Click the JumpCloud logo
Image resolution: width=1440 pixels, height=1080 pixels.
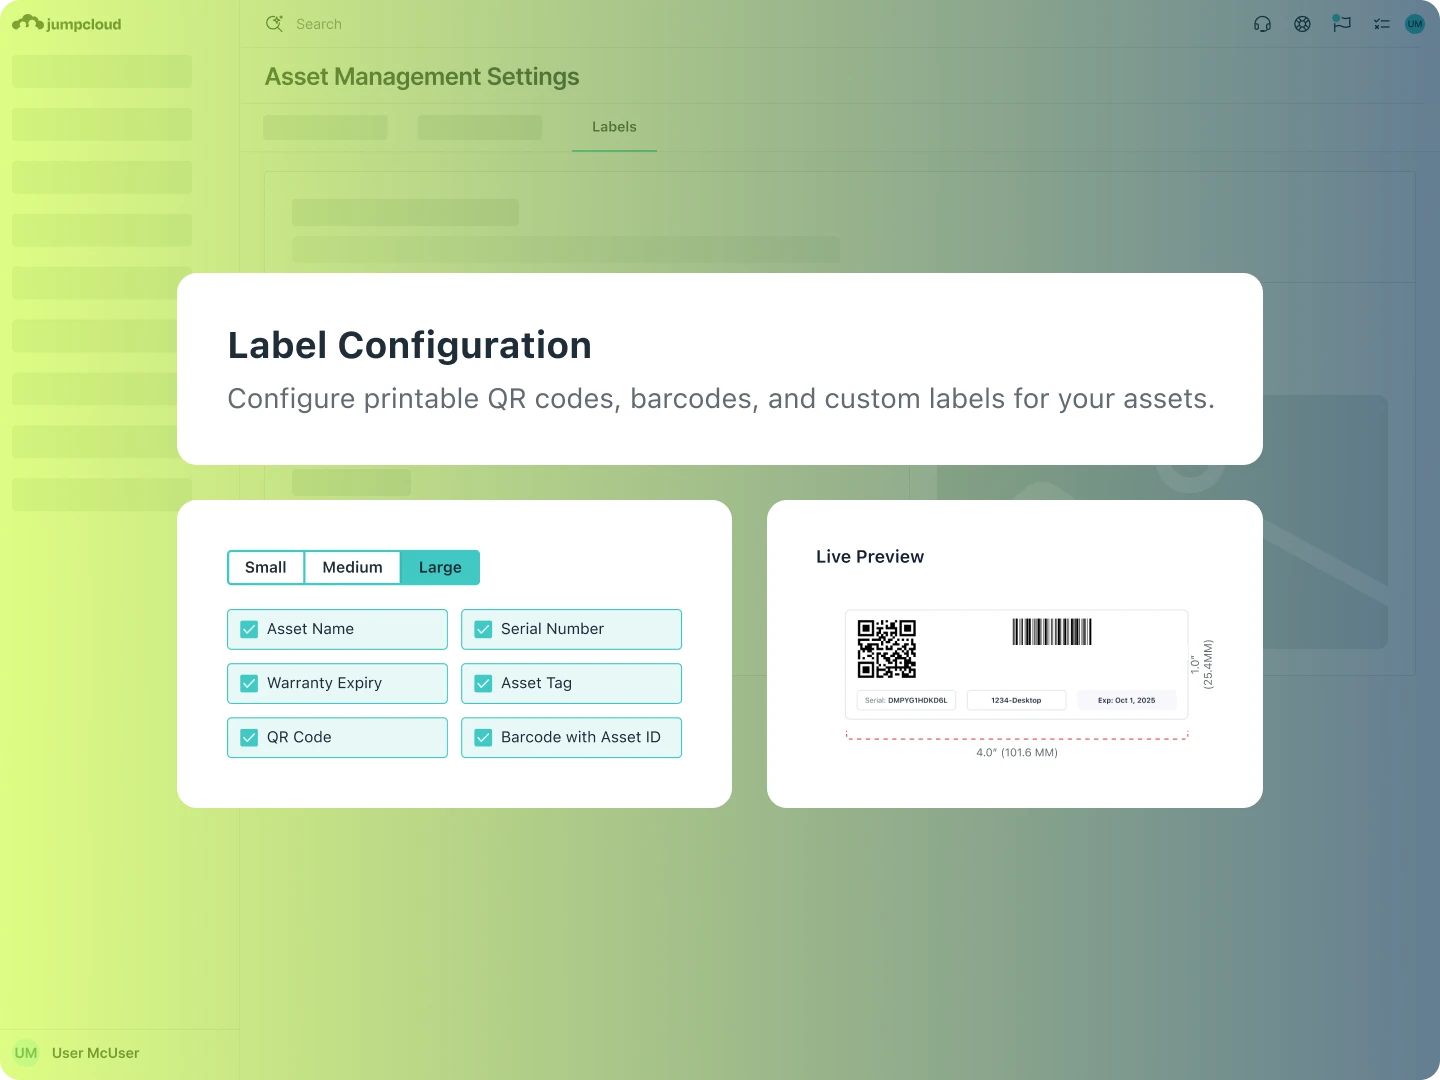[x=65, y=23]
